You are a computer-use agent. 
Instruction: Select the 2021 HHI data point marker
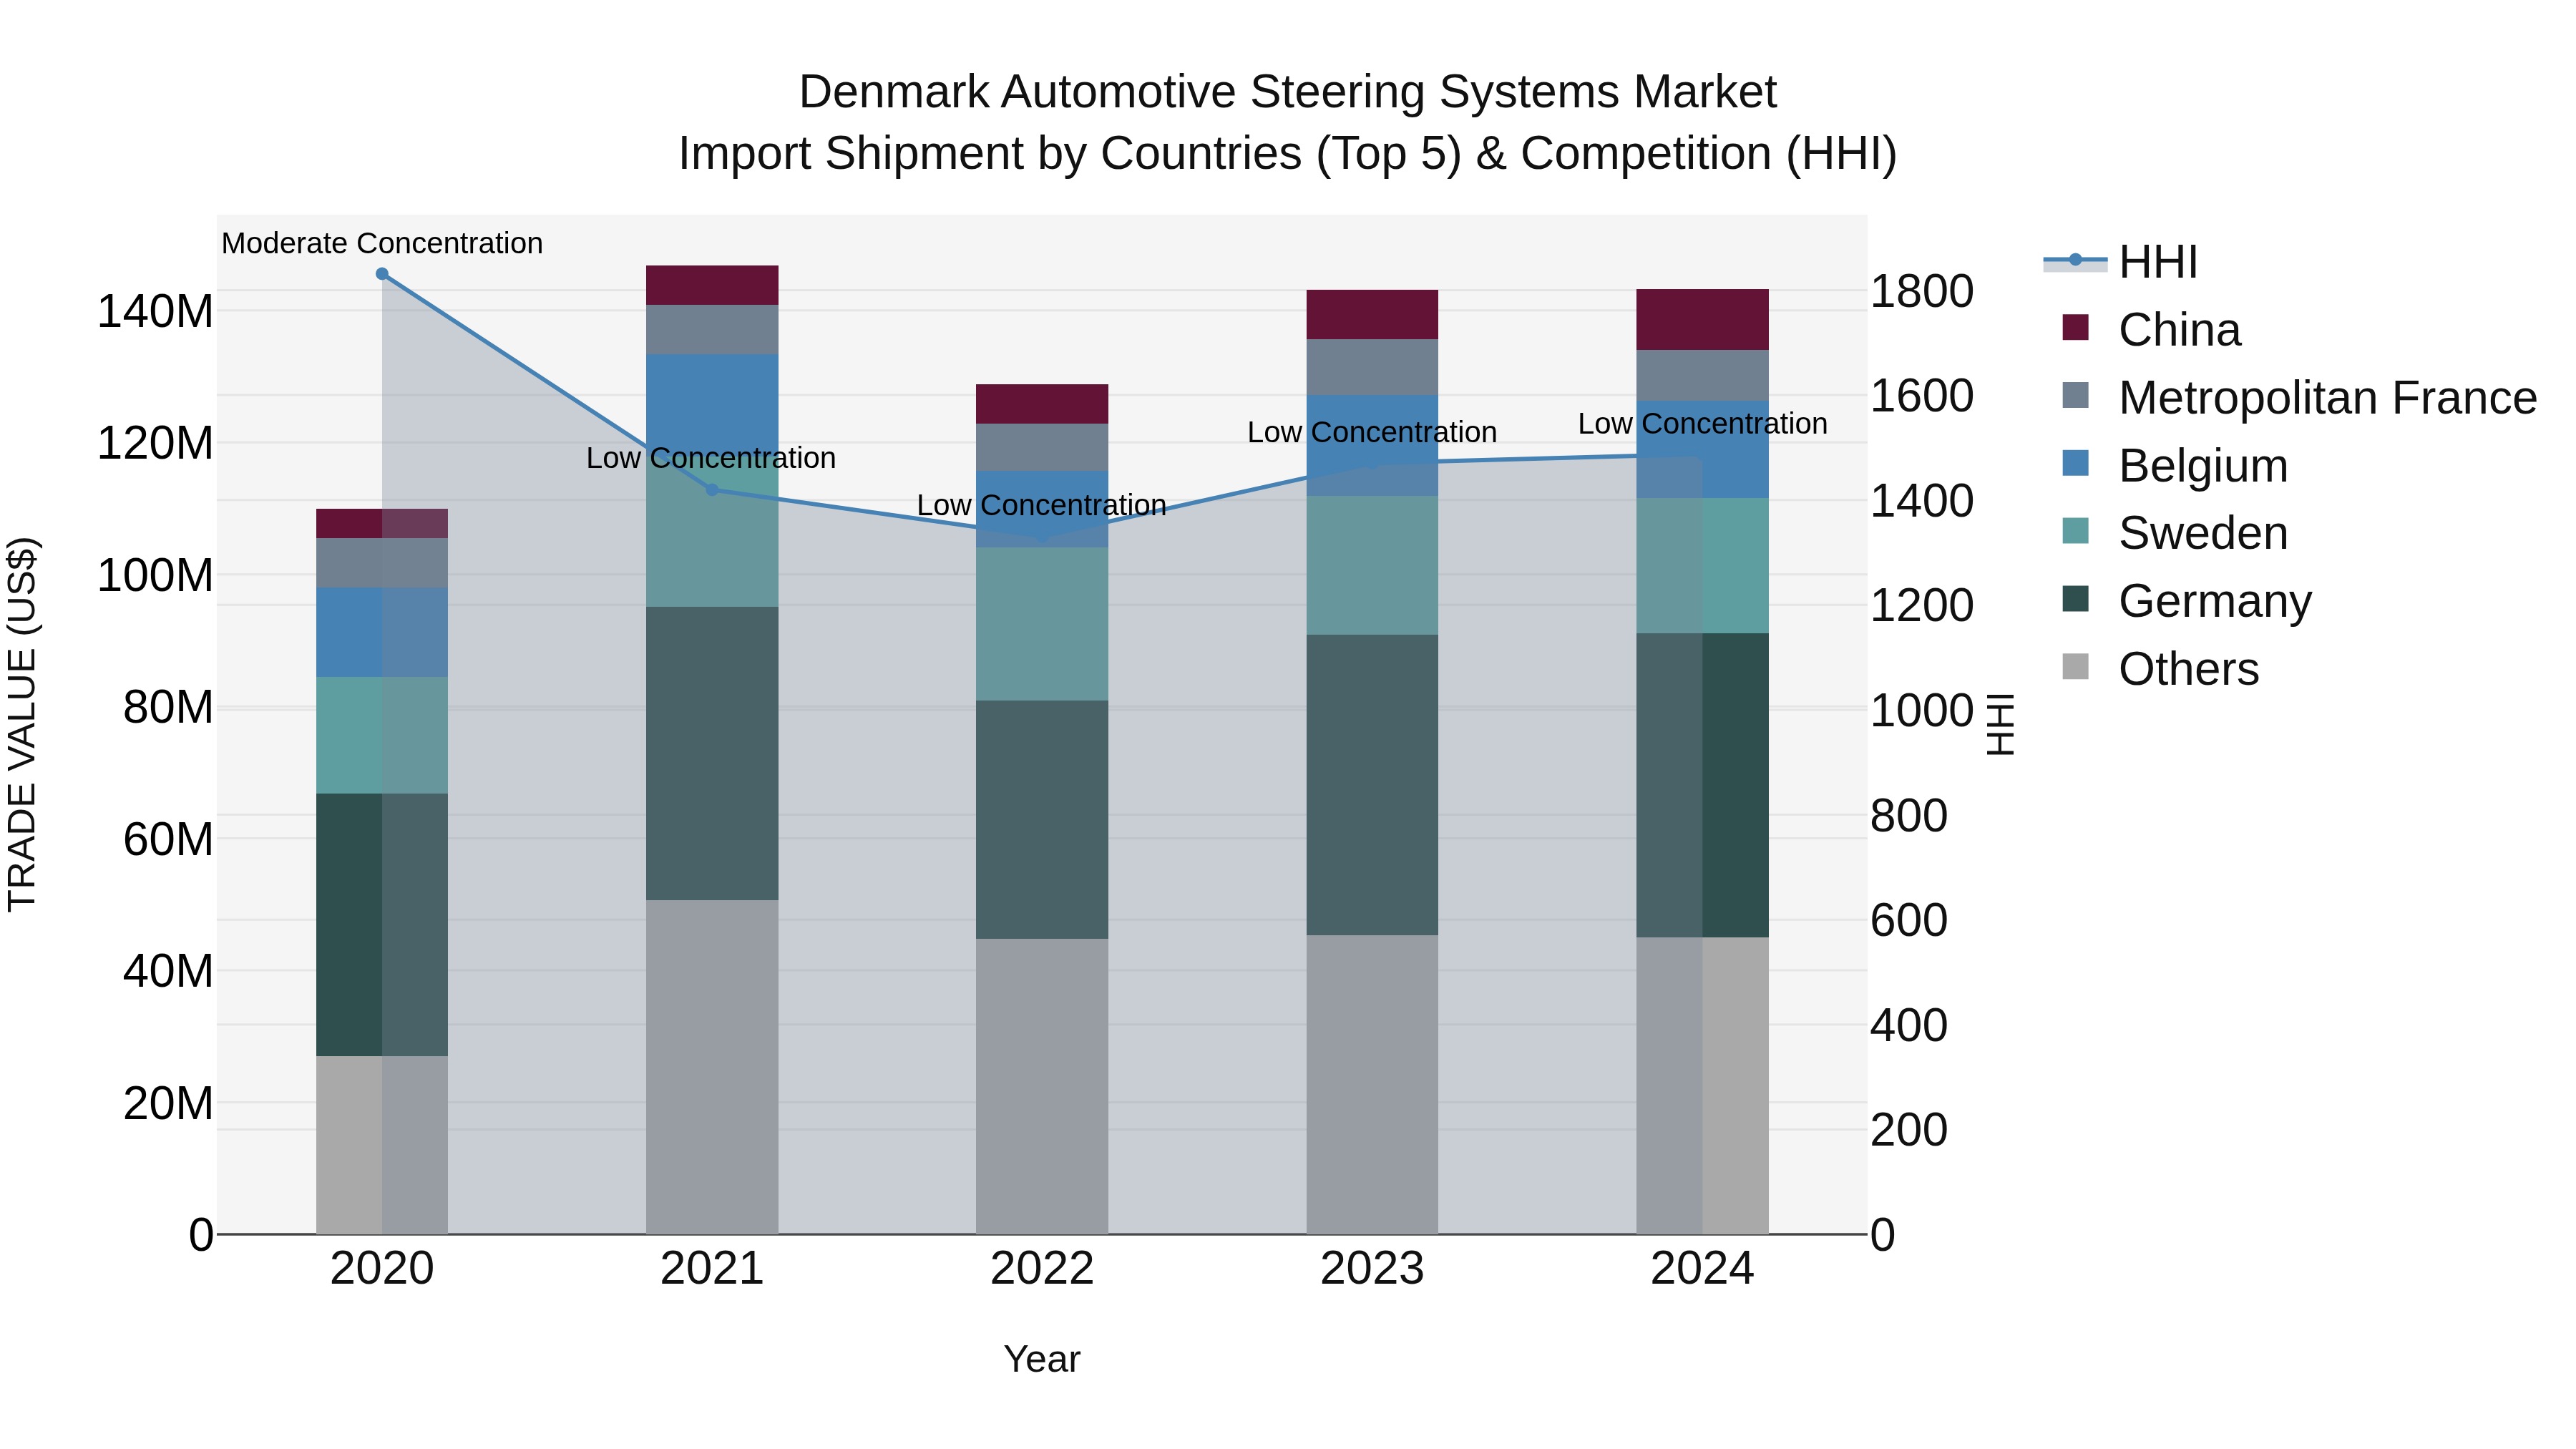coord(712,490)
